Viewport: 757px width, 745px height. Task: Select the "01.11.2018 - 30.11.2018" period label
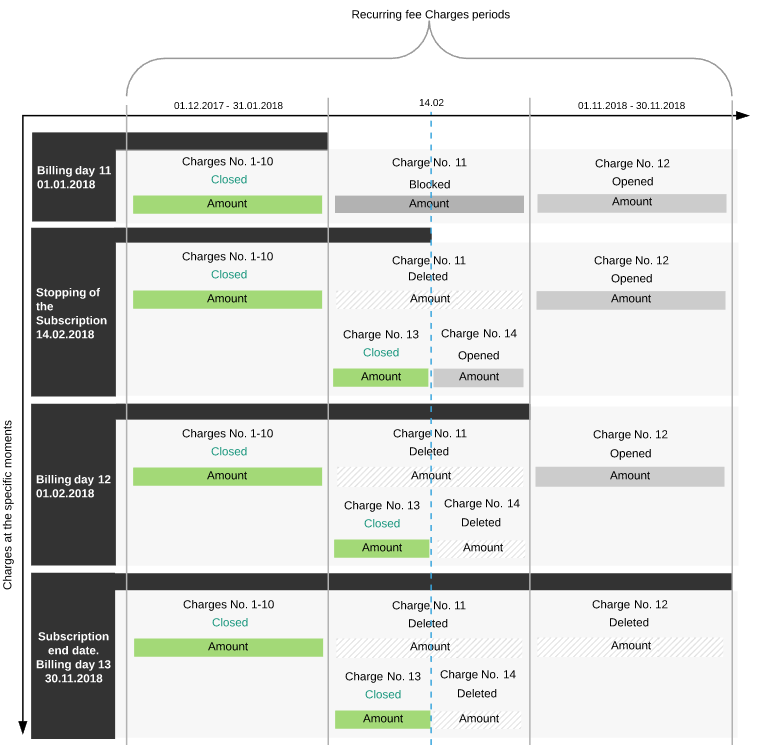(x=631, y=105)
